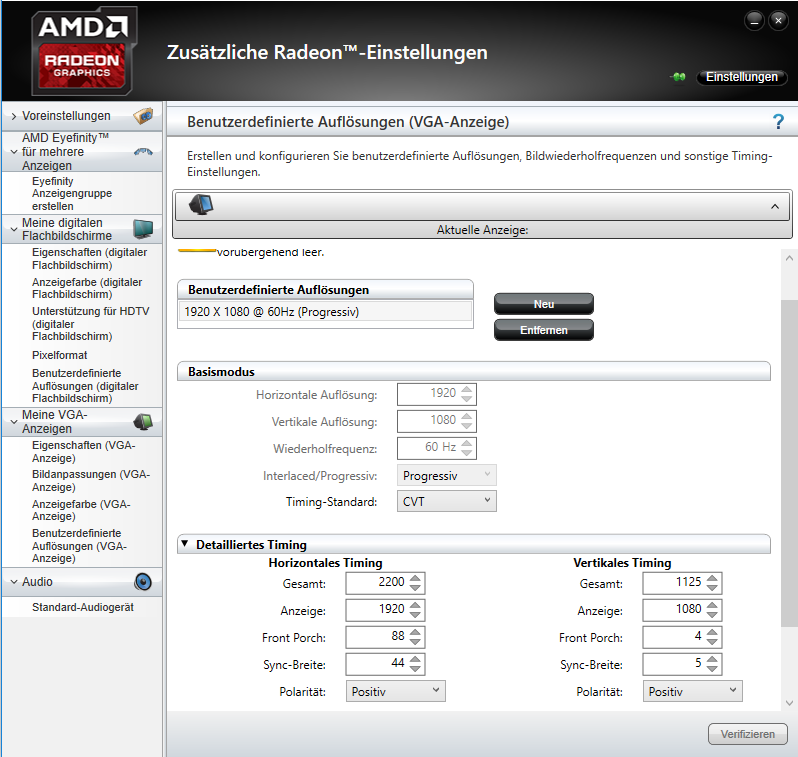Decrease vertical Sync-Breite with down arrow

coord(712,669)
